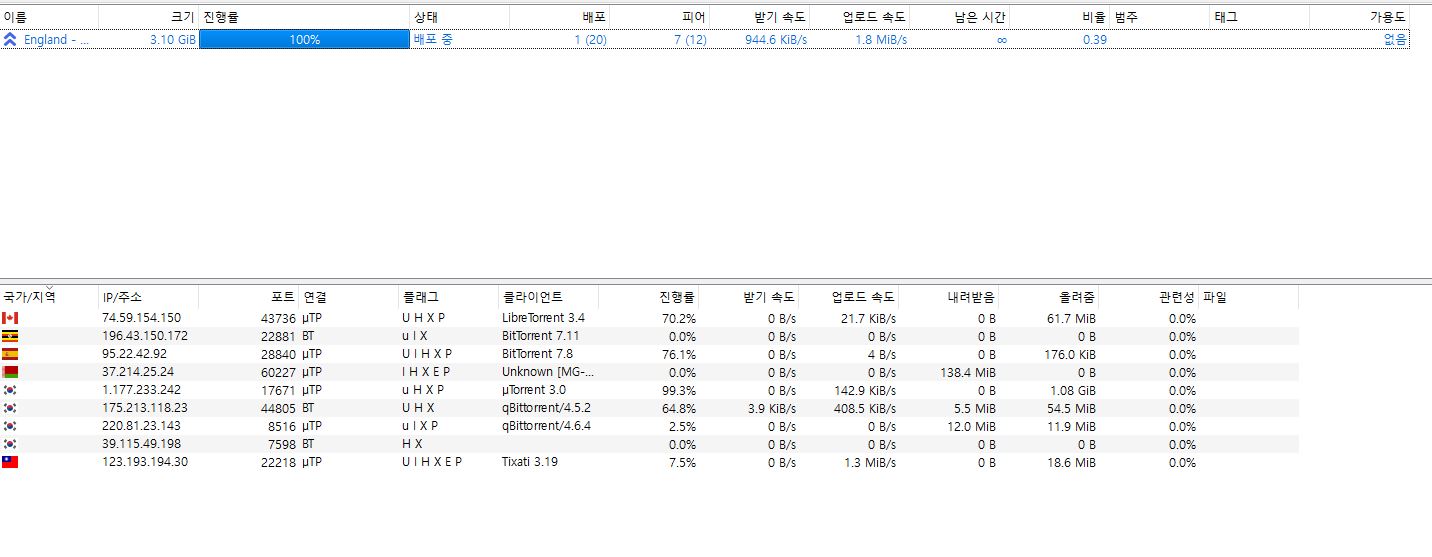
Task: Click Korea flag for peer 175.213.118.23
Action: [10, 408]
